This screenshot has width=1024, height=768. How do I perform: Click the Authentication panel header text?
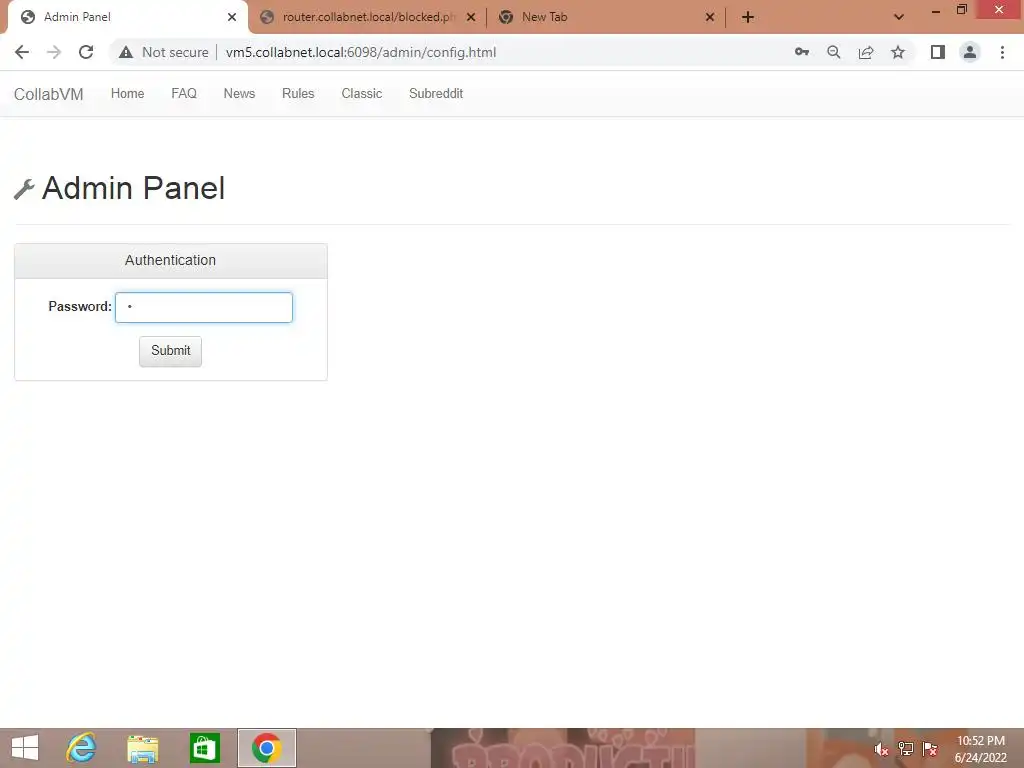pyautogui.click(x=170, y=260)
